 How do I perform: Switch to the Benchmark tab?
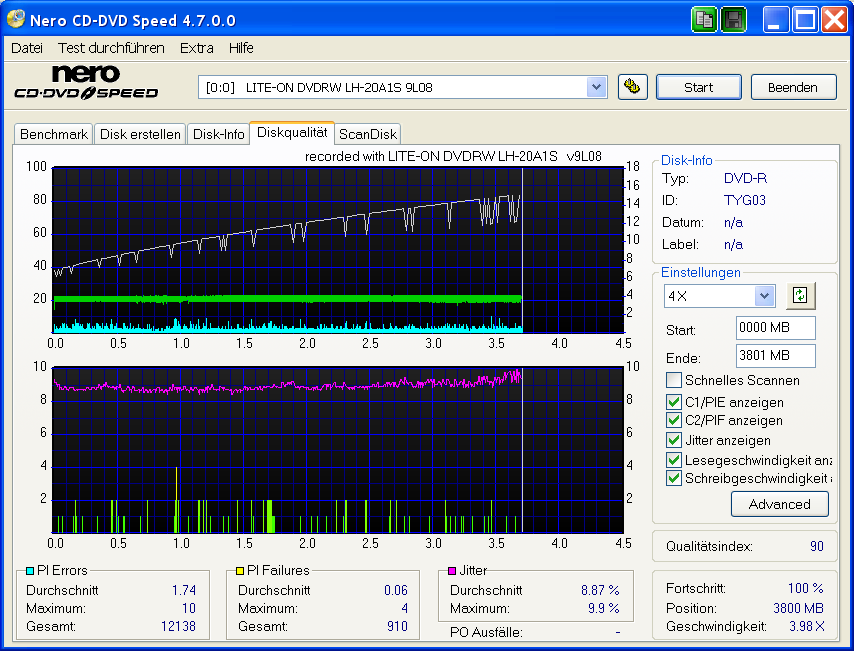(x=53, y=133)
